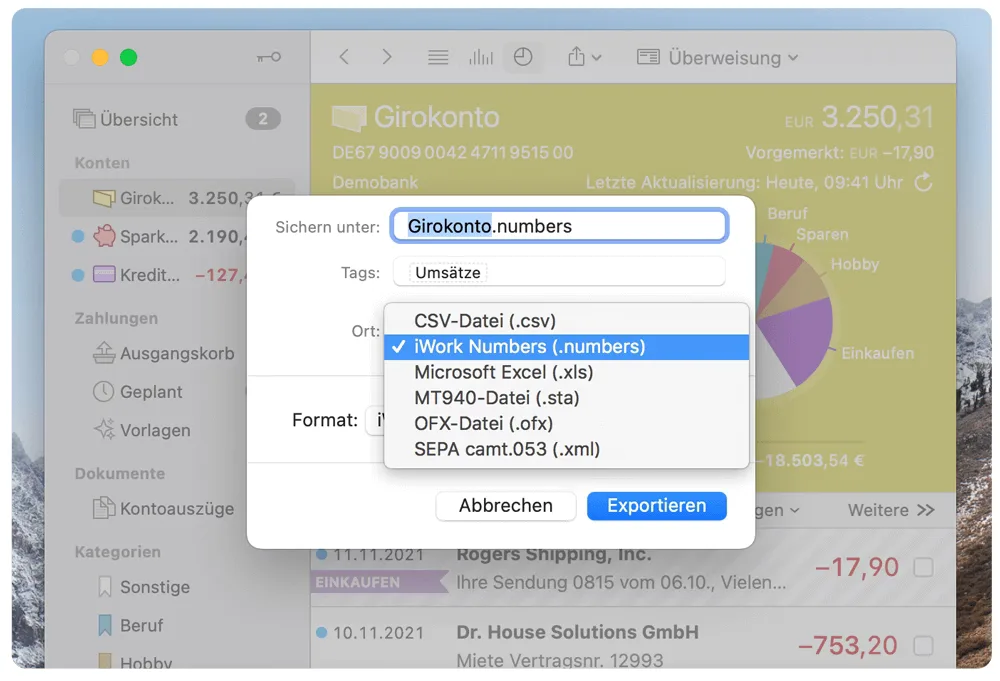Click the balance amount 3.250,31

(x=877, y=117)
